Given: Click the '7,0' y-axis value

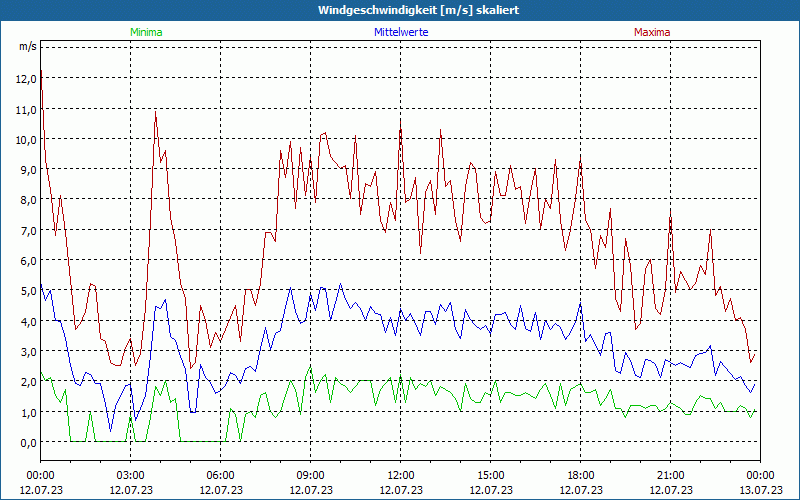Looking at the screenshot, I should pyautogui.click(x=30, y=230).
